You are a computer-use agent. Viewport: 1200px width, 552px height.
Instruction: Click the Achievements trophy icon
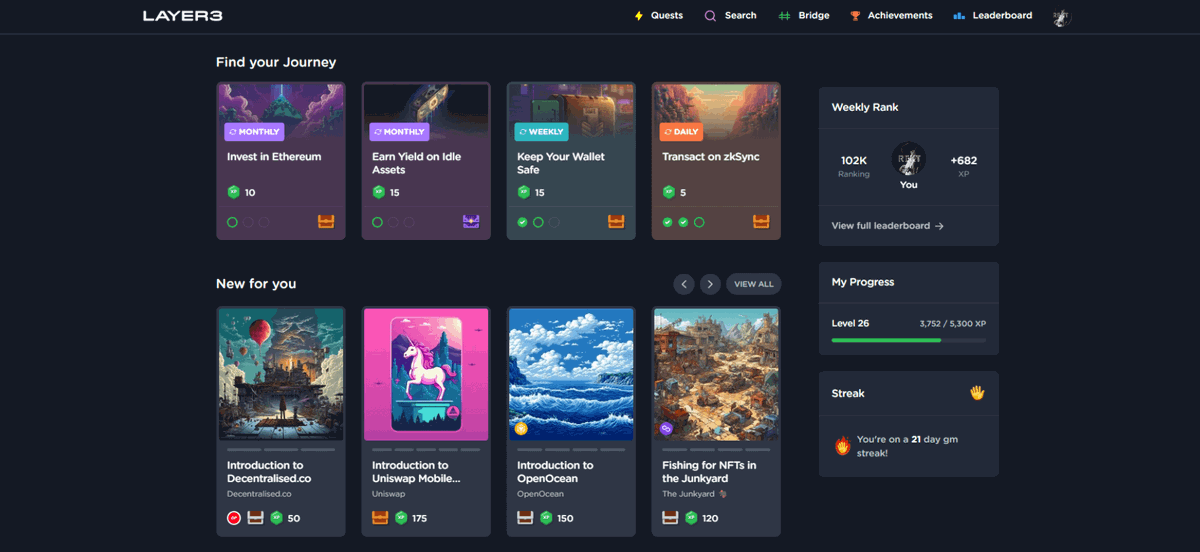click(x=855, y=16)
